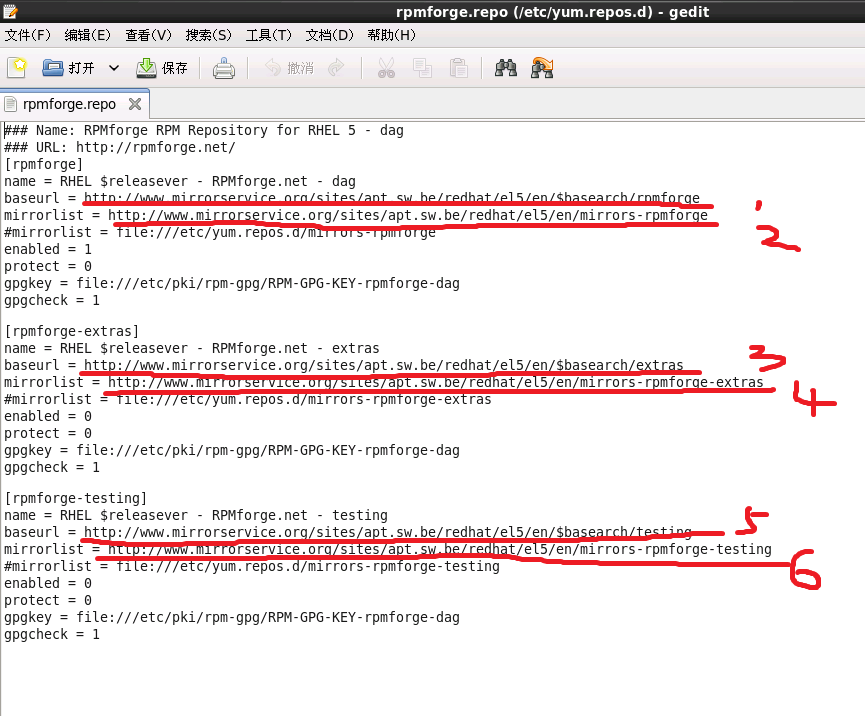
Task: Click the "enabled = 1" line
Action: (x=47, y=249)
